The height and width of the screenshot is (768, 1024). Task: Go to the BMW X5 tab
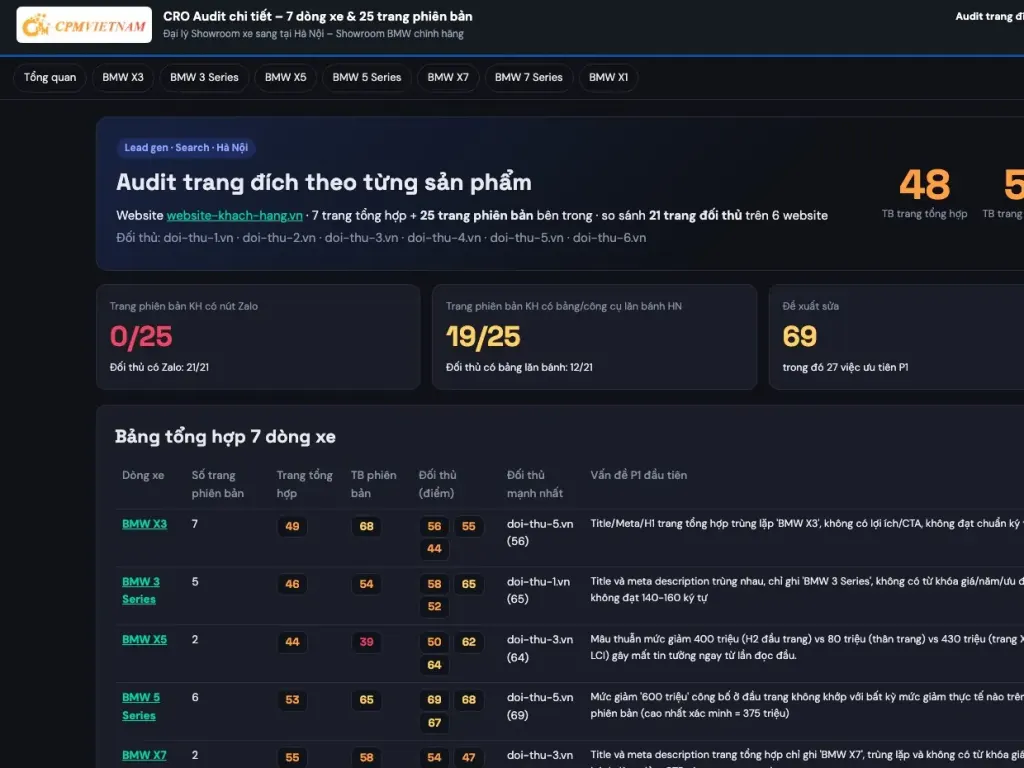(x=285, y=77)
